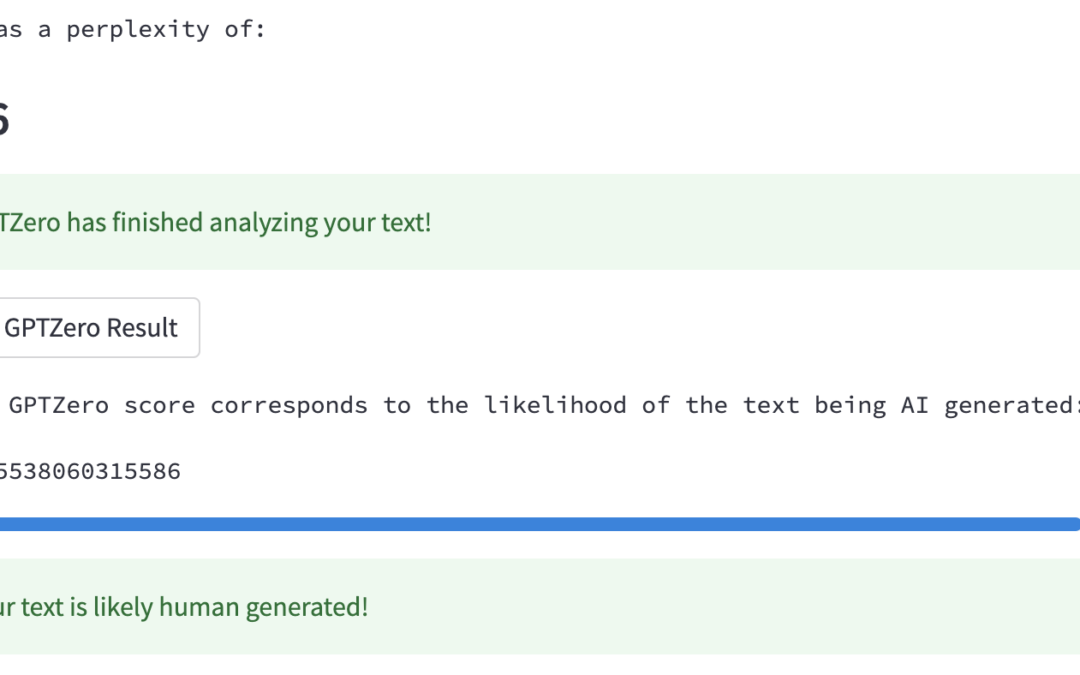Viewport: 1080px width, 675px height.
Task: Click the score number ending in 315586
Action: [x=90, y=471]
